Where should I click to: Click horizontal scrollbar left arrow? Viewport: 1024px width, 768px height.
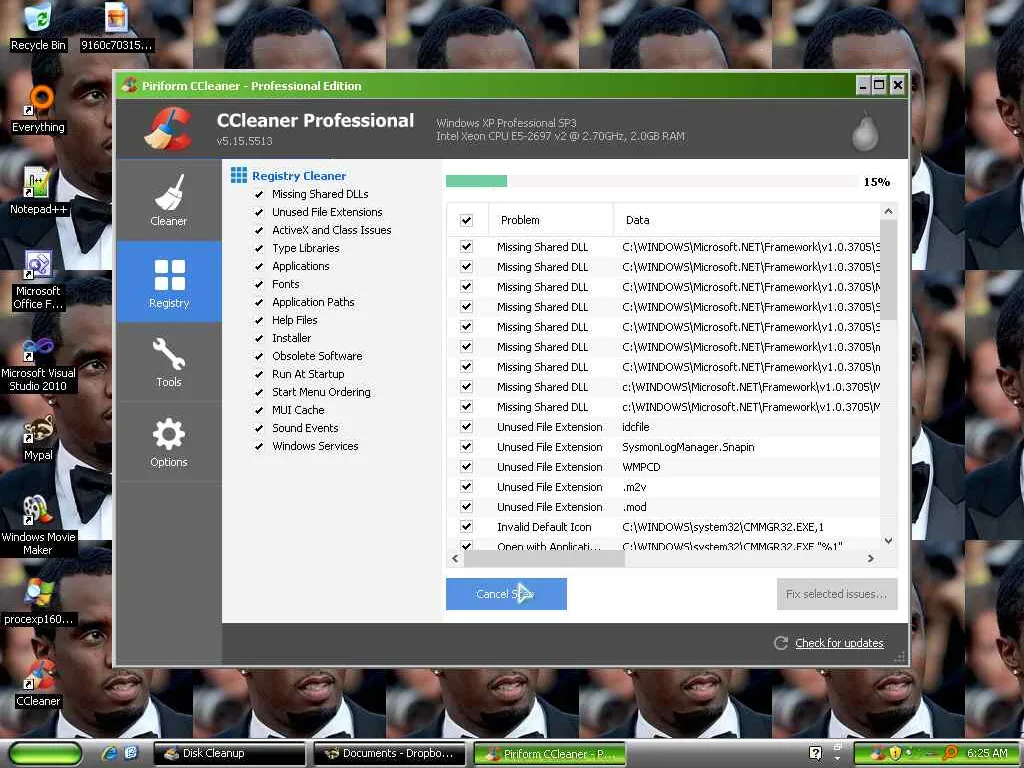455,558
